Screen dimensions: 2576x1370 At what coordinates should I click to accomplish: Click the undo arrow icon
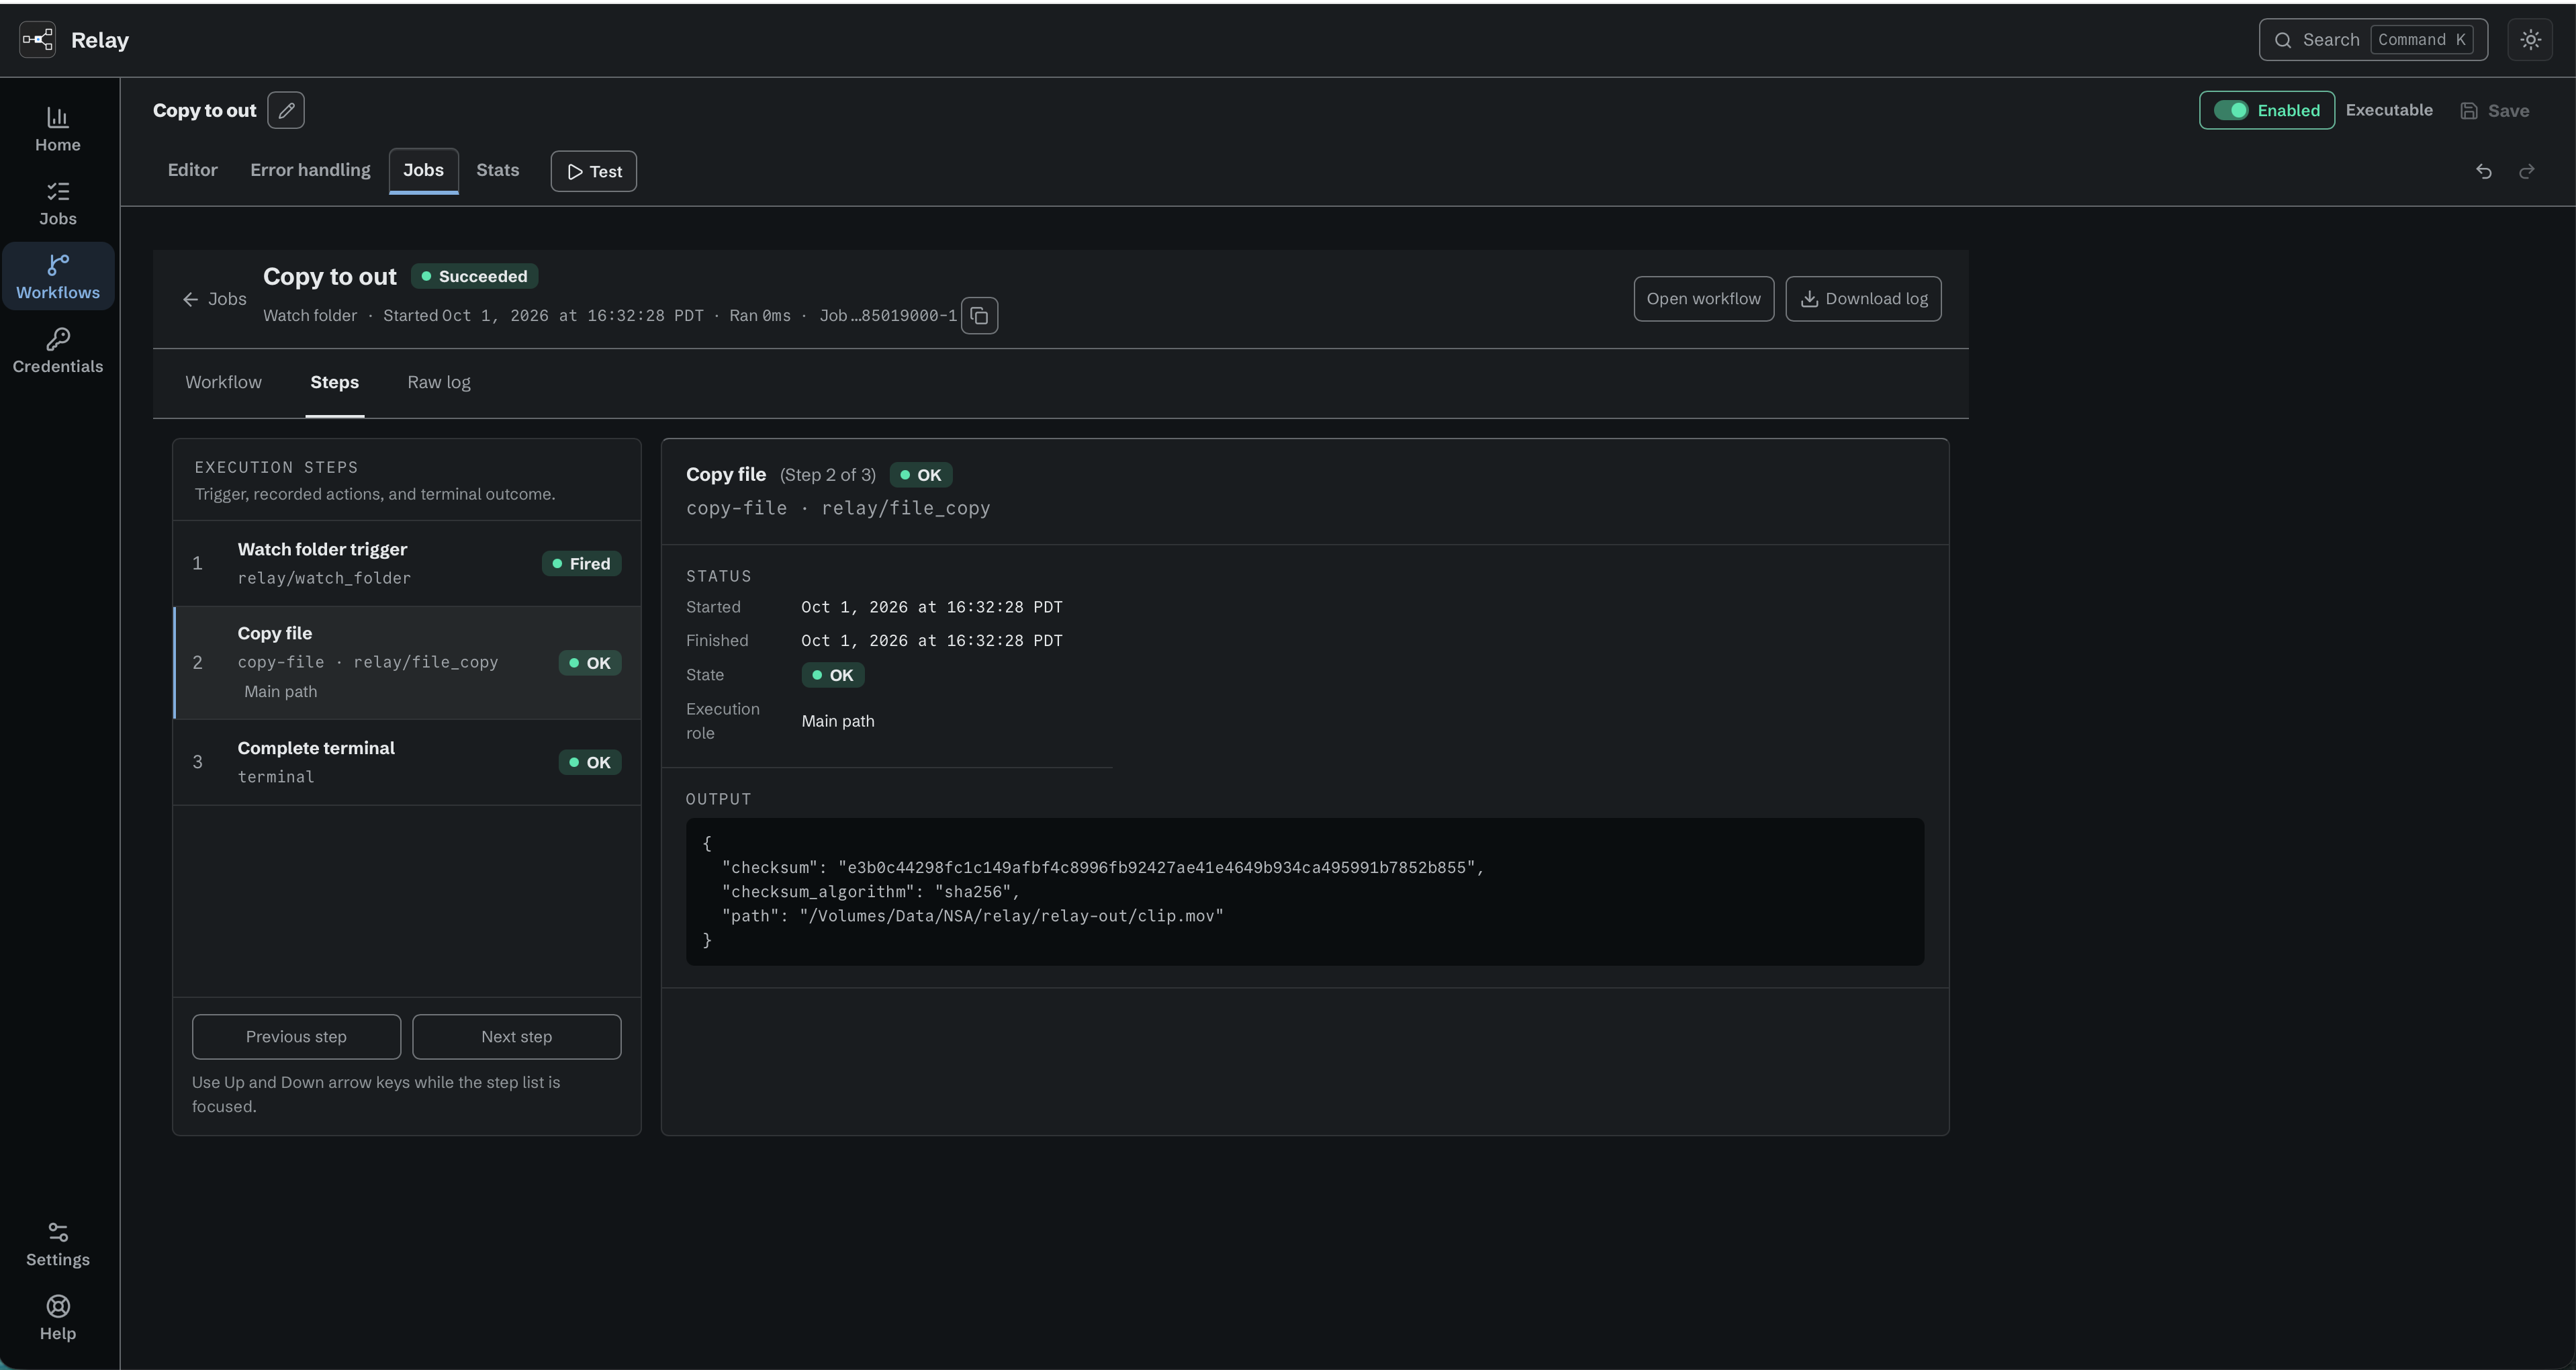[2484, 171]
